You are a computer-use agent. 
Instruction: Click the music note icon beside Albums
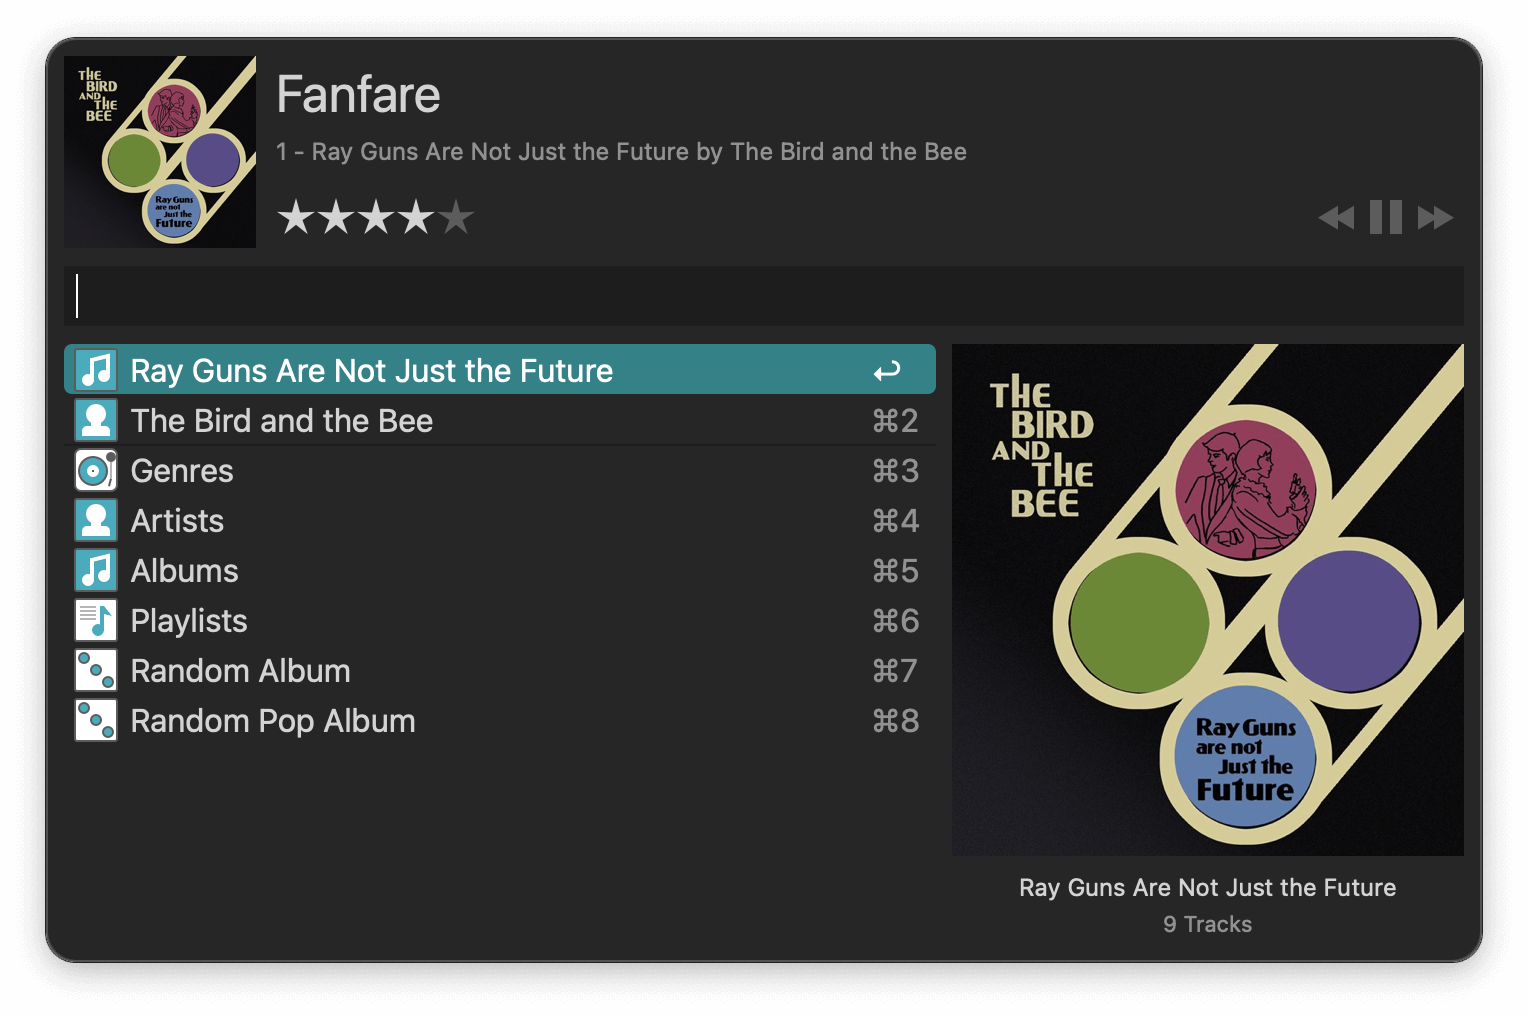click(96, 570)
